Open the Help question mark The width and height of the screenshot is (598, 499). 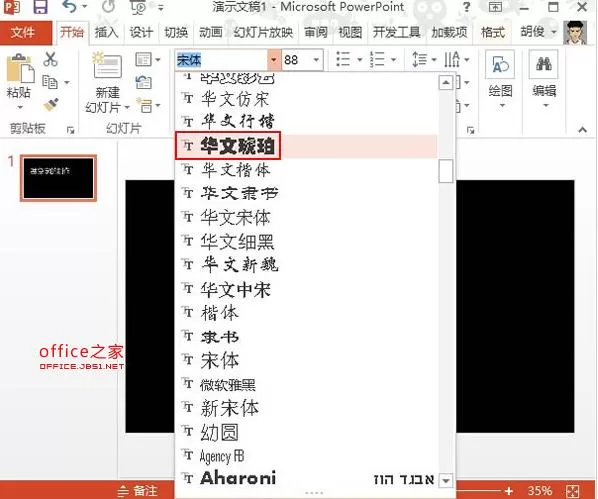466,7
